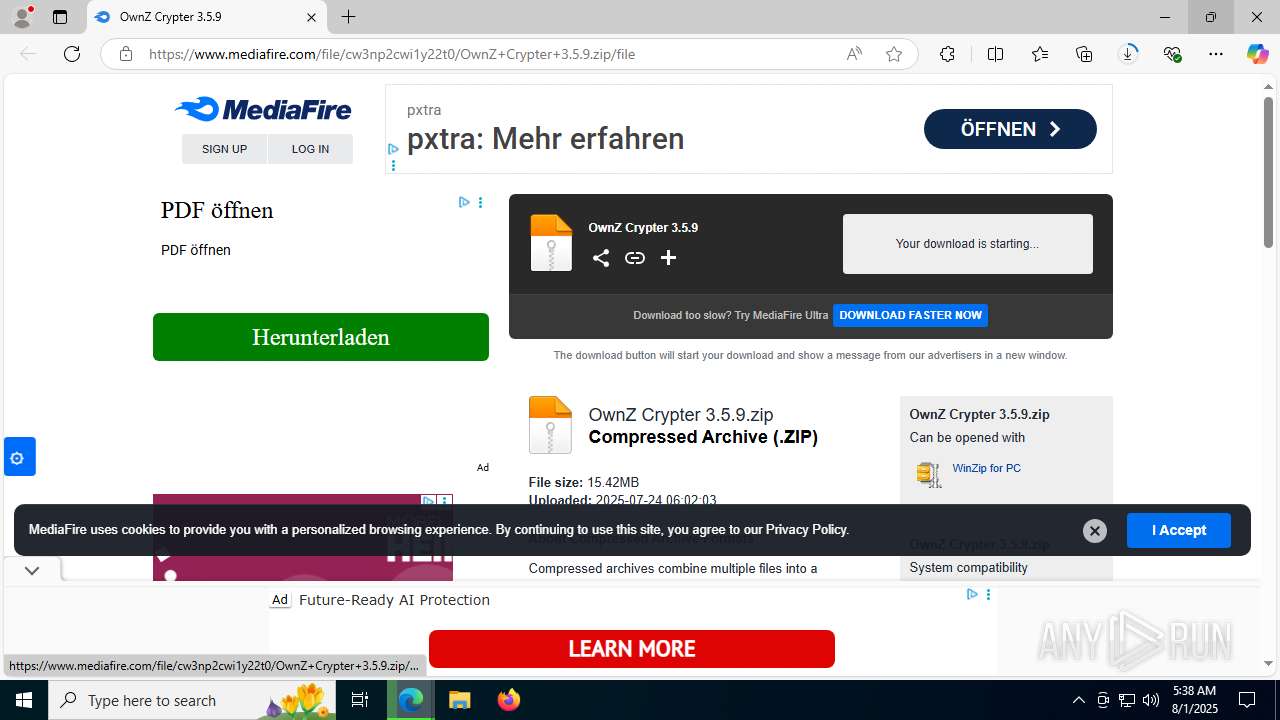Open the Extensions puzzle icon

[x=947, y=54]
